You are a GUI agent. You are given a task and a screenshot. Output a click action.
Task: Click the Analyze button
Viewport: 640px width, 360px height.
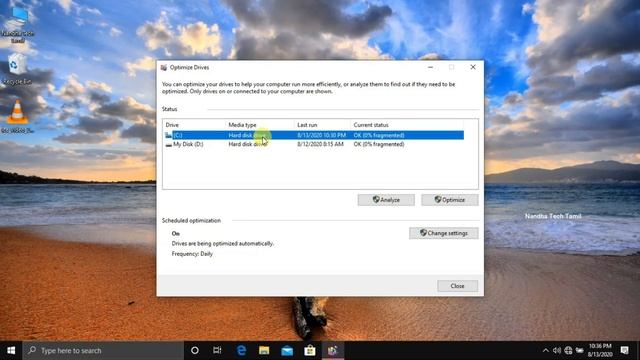pyautogui.click(x=386, y=200)
